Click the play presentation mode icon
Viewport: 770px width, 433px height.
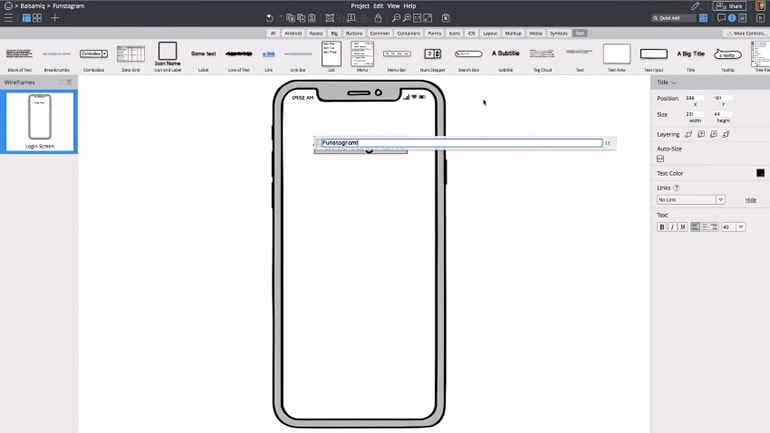coord(760,18)
